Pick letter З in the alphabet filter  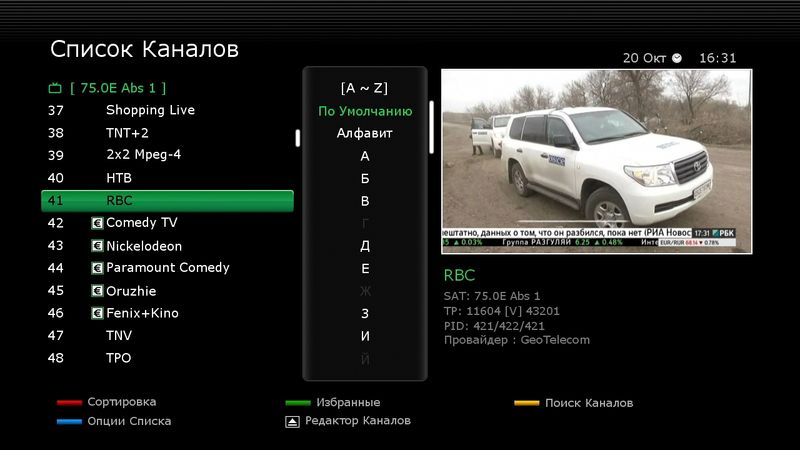coord(365,314)
